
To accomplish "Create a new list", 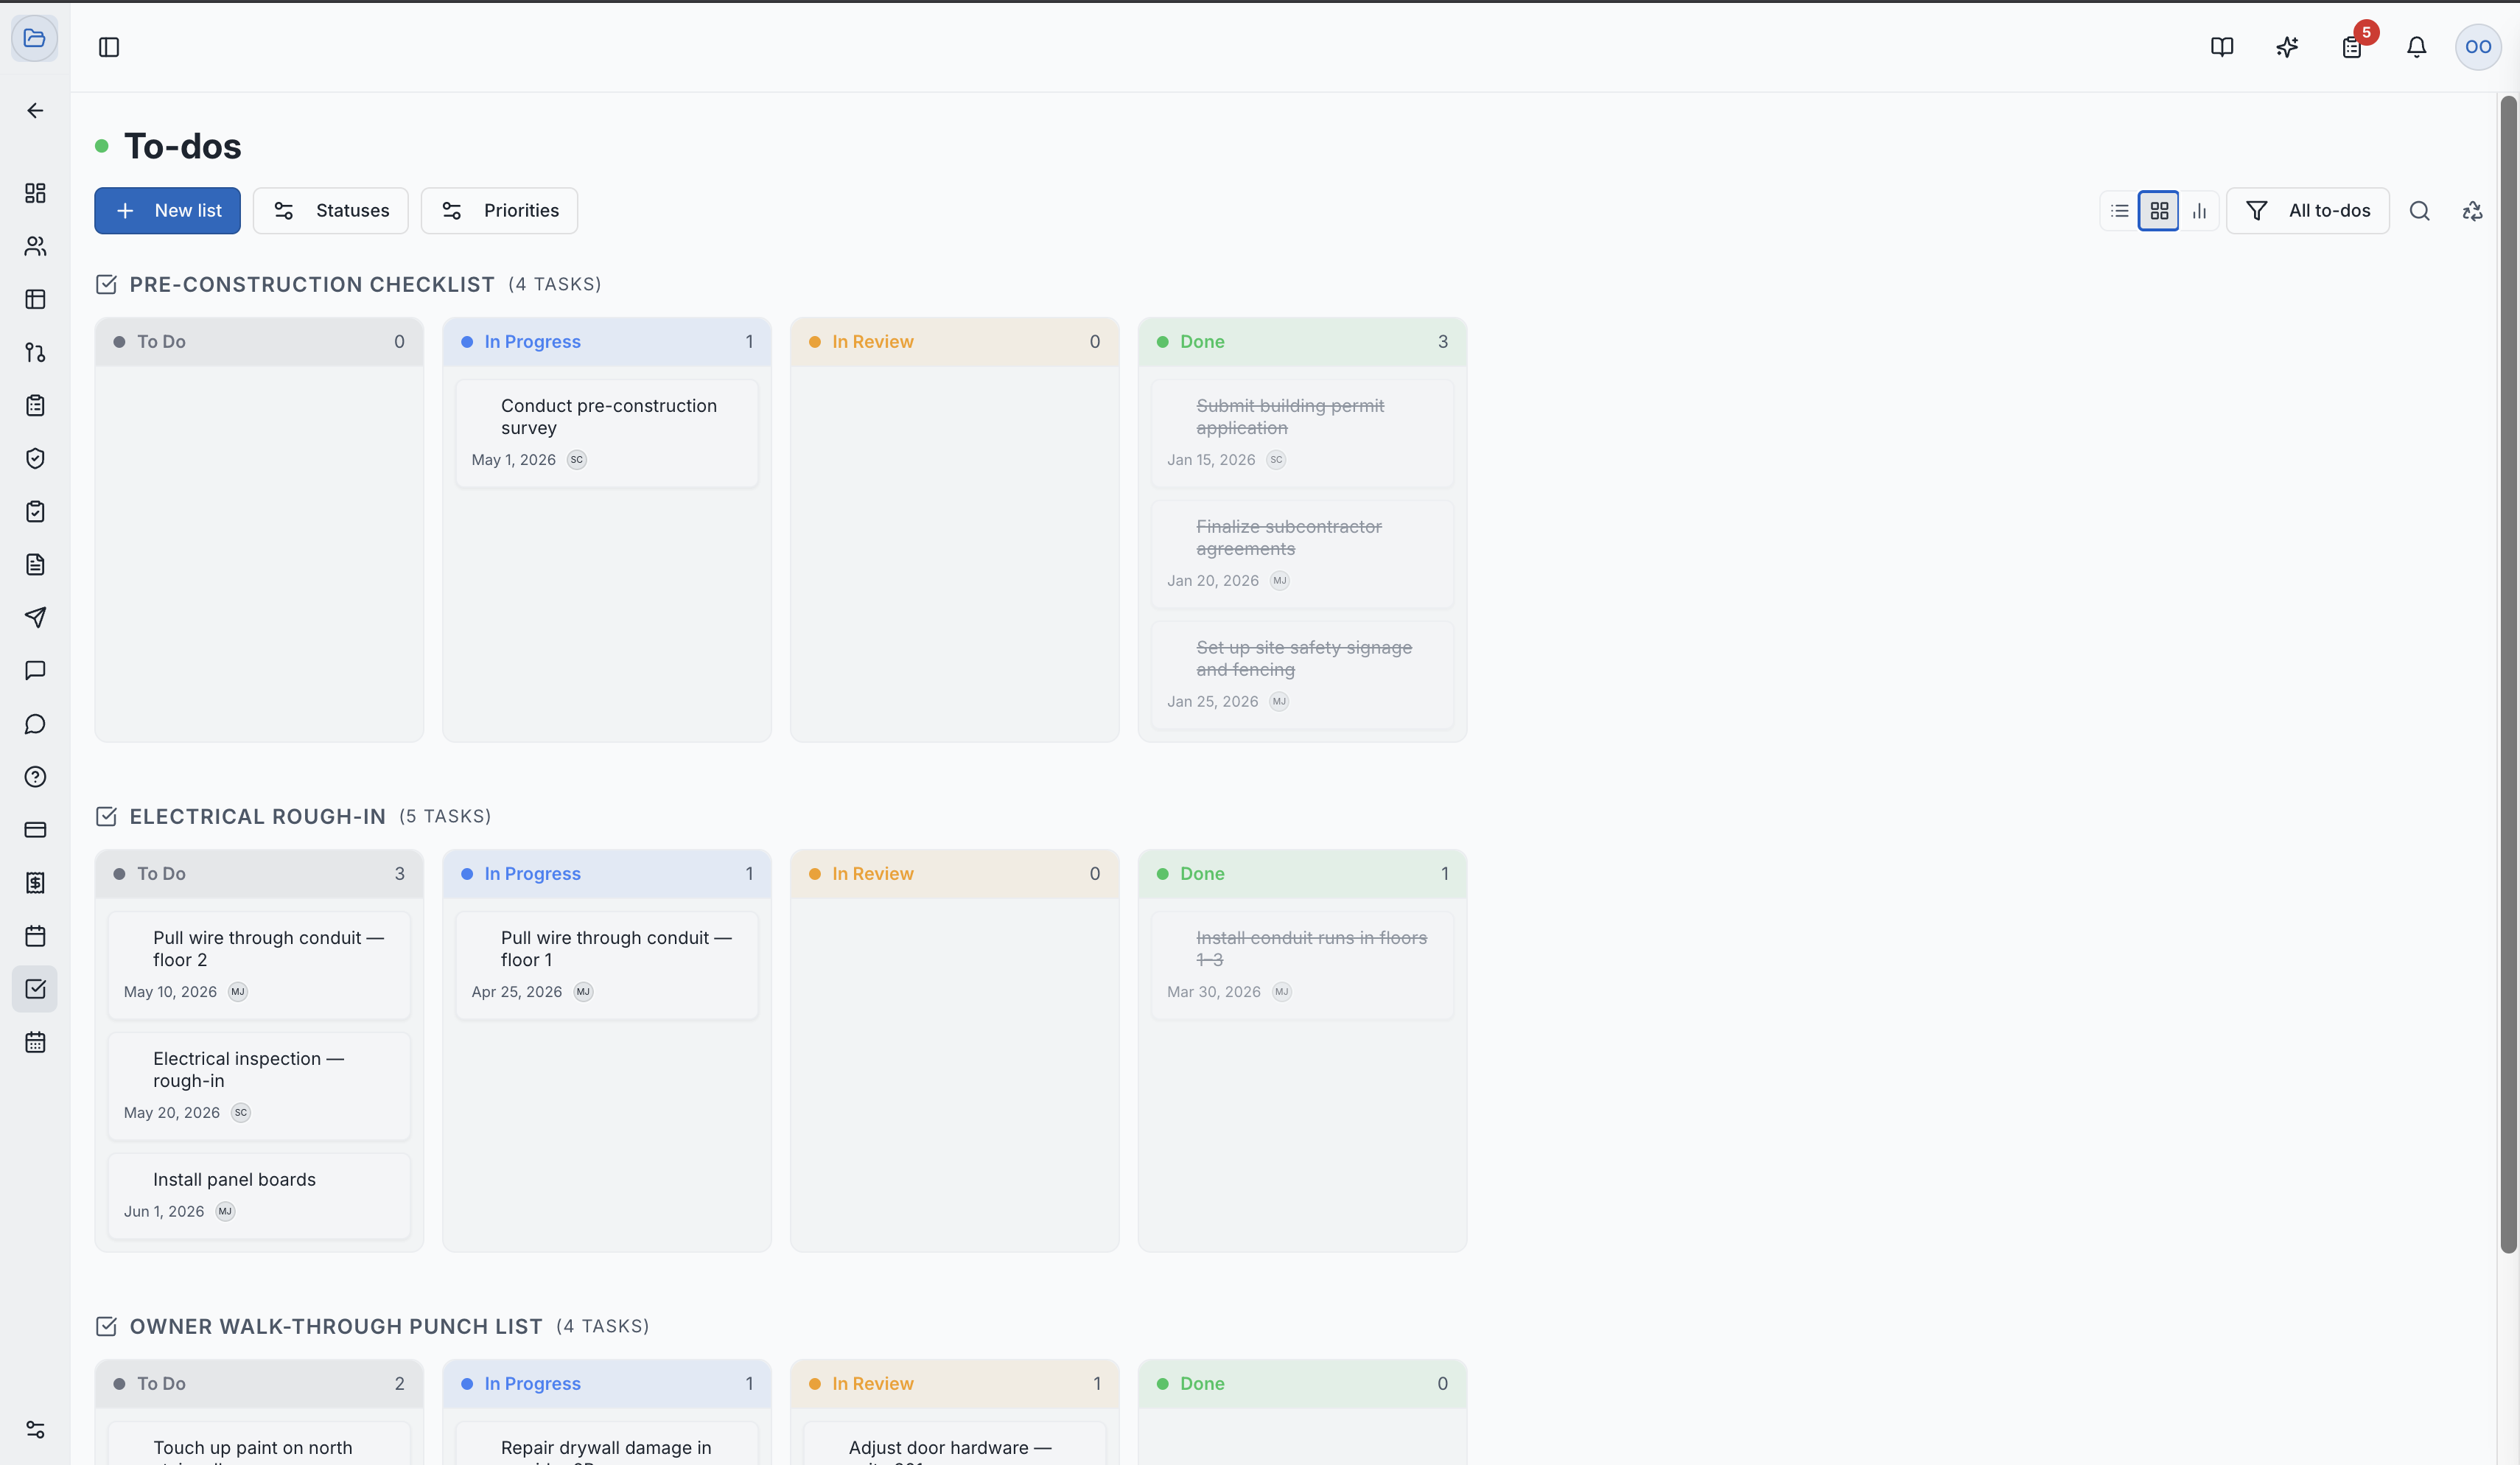I will point(168,211).
